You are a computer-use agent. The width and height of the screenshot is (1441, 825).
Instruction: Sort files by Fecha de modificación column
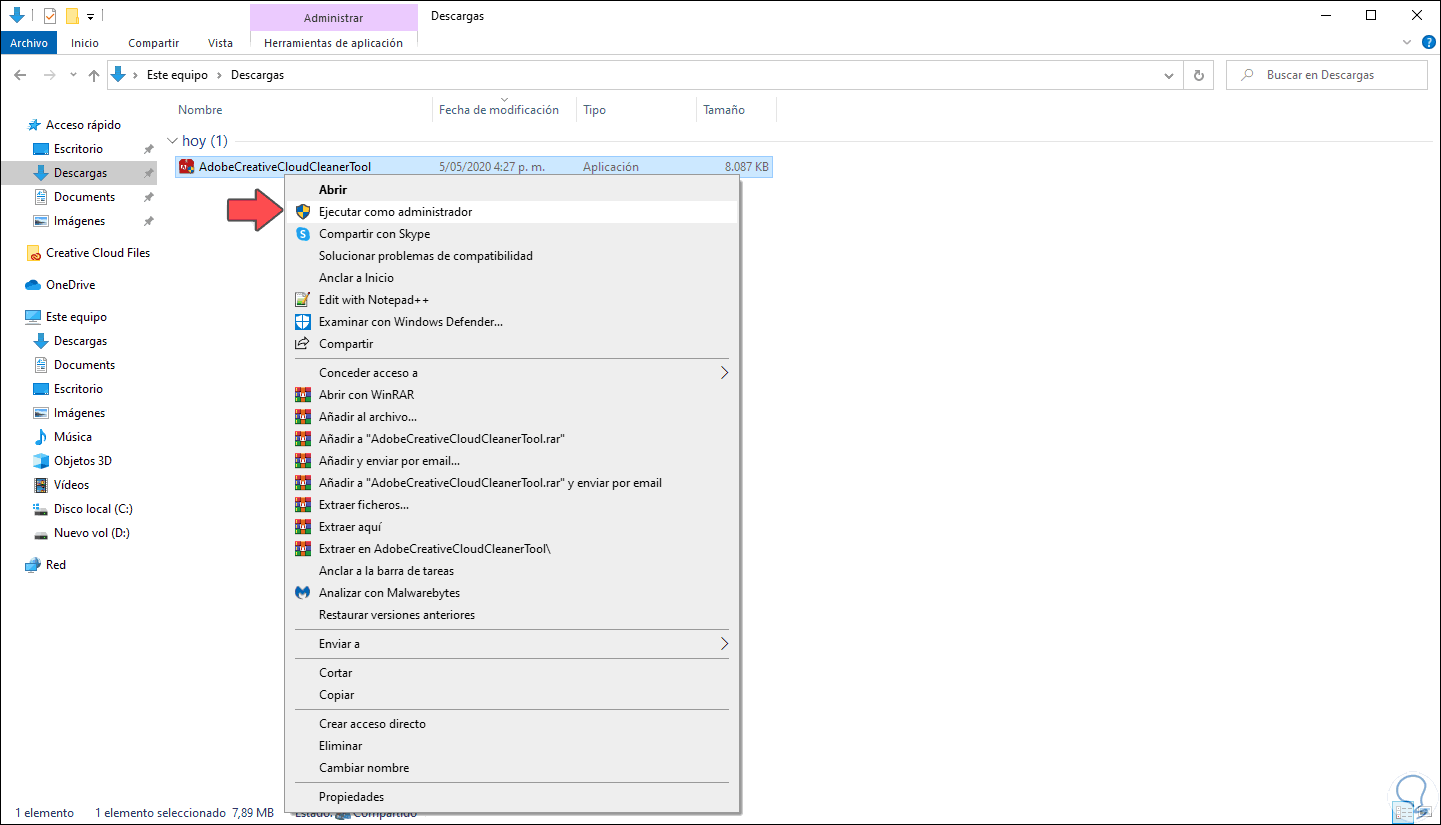(498, 110)
